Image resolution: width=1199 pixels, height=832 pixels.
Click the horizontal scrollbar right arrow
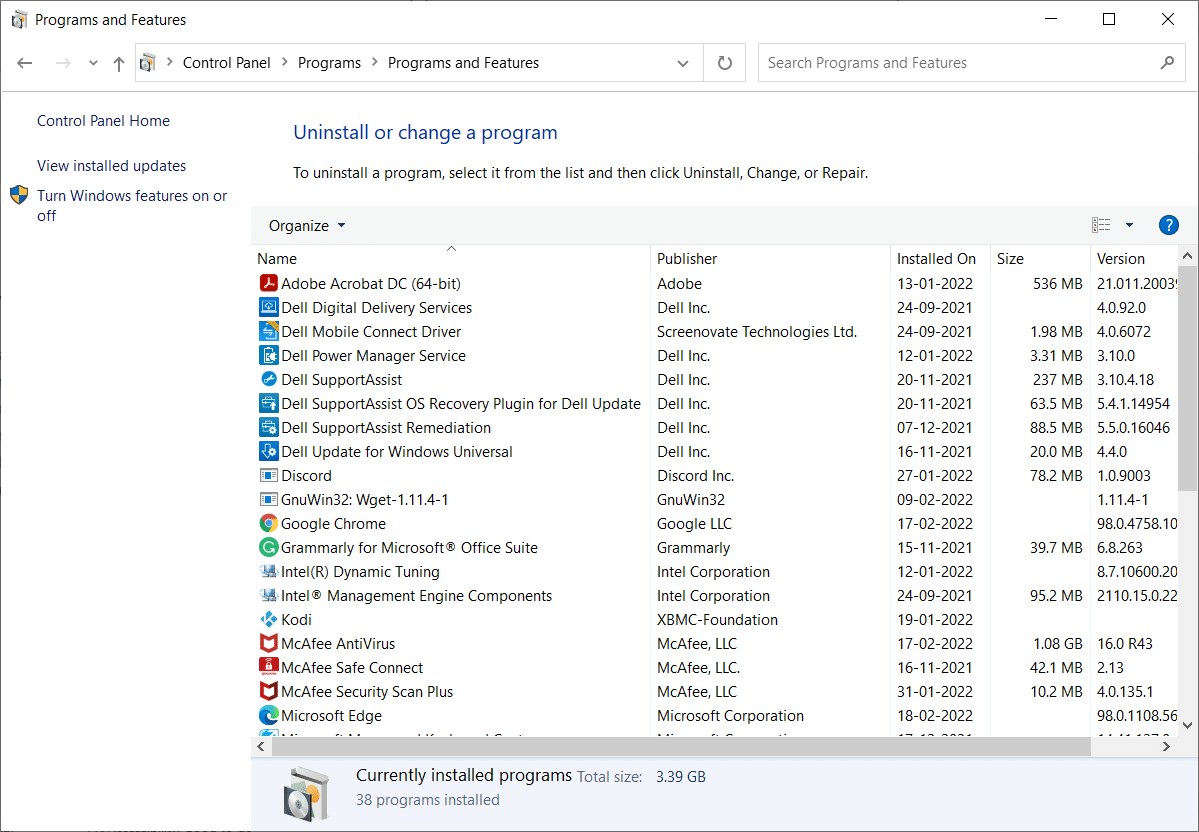(1166, 746)
